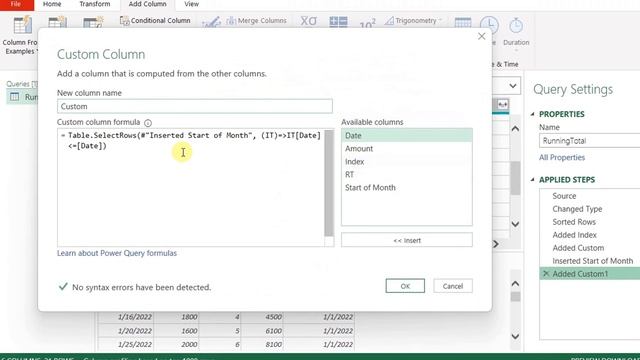Click the query Name field in Query Settings
Image resolution: width=640 pixels, height=360 pixels.
pos(589,141)
